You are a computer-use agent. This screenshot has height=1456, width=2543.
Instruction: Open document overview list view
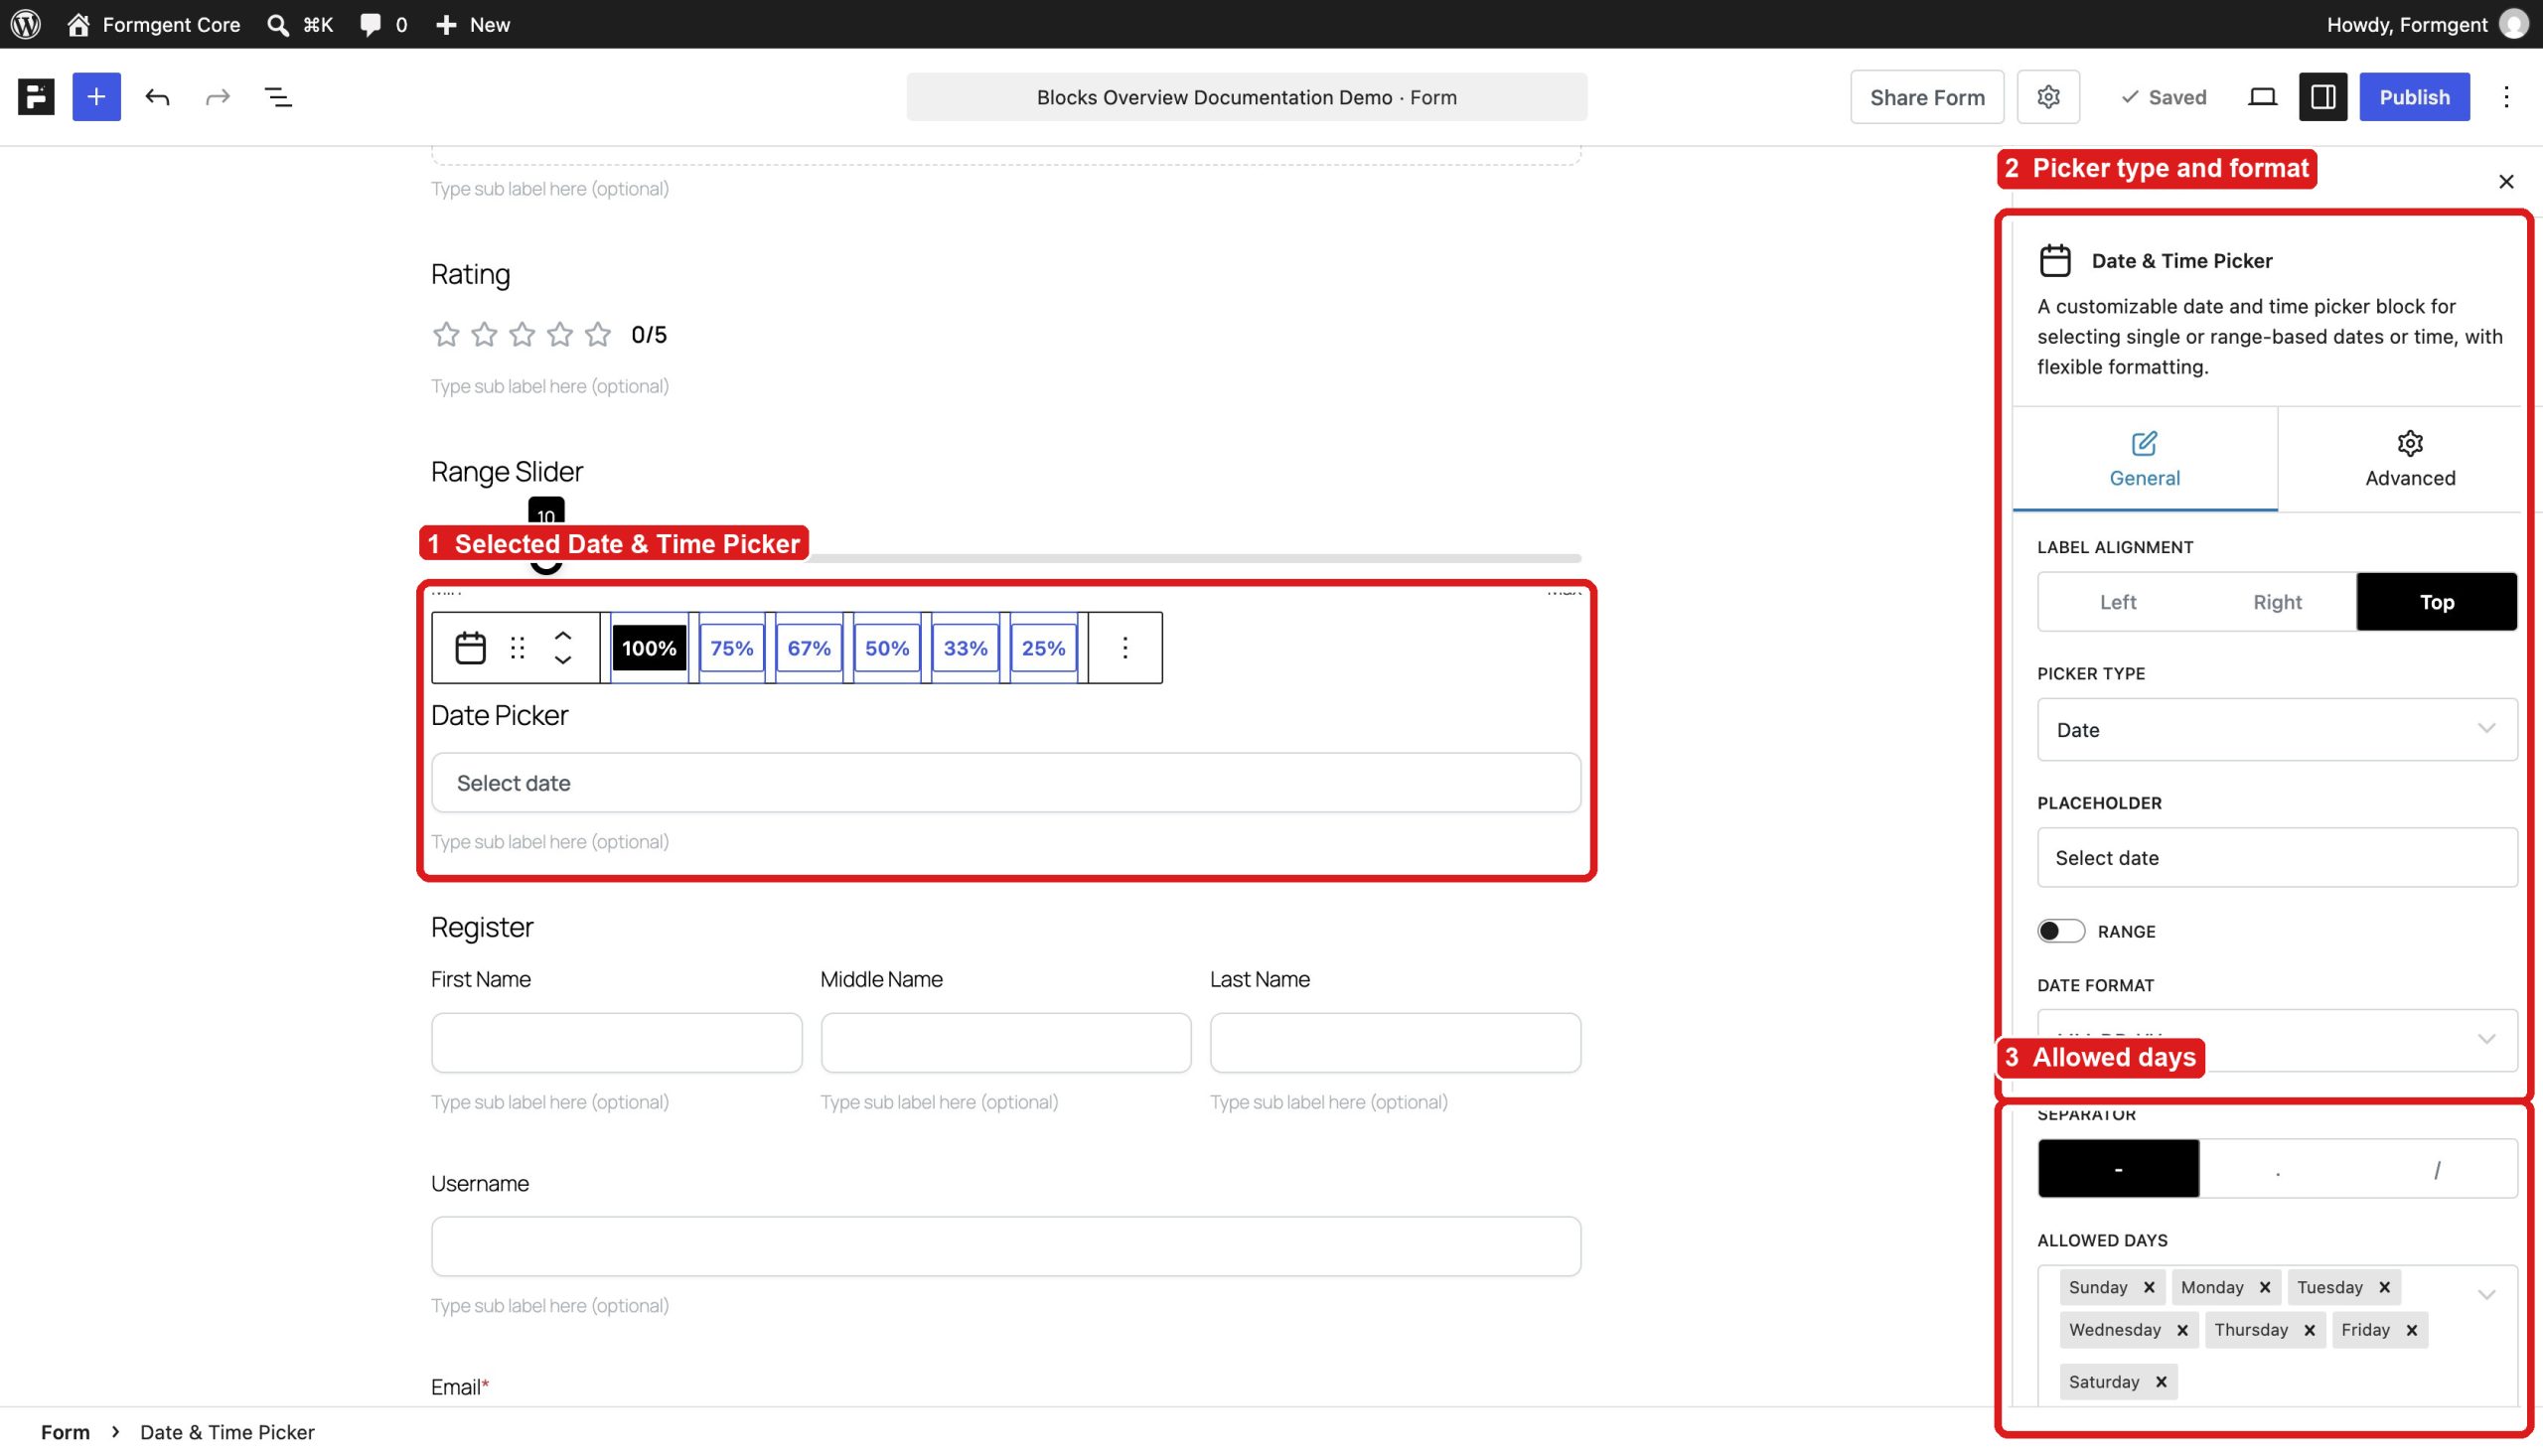click(278, 97)
